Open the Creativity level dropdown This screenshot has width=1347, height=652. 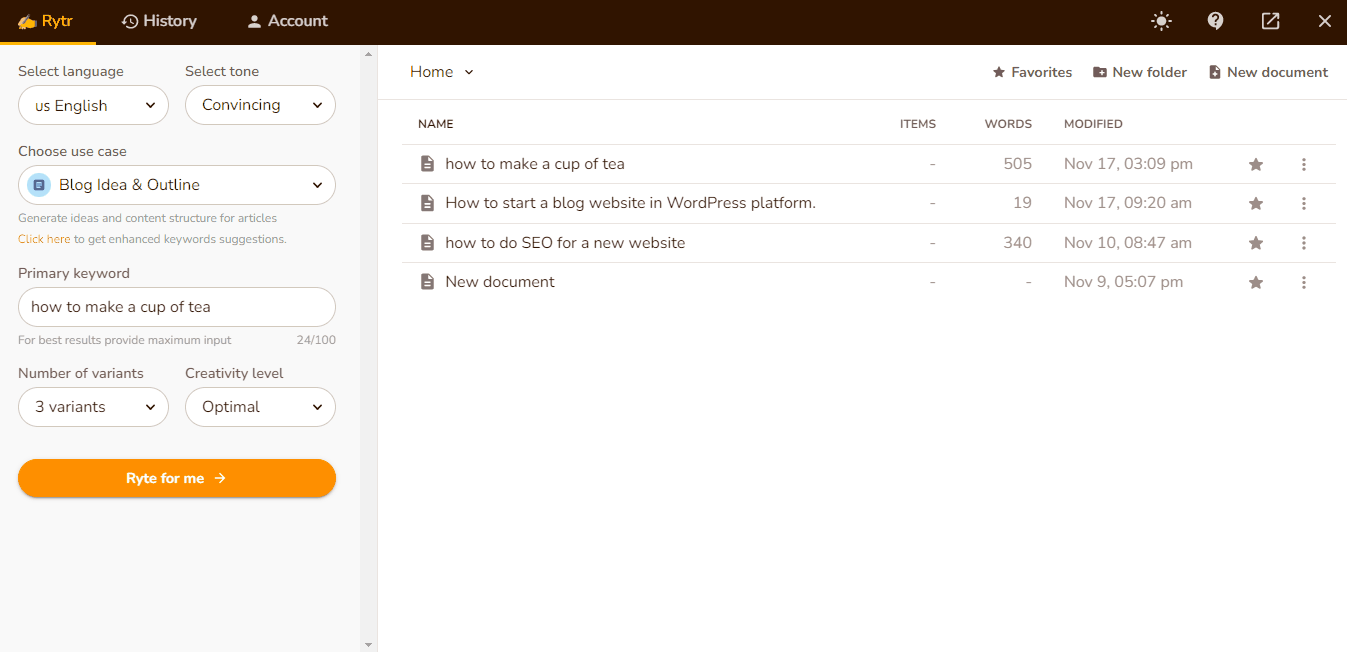[260, 407]
